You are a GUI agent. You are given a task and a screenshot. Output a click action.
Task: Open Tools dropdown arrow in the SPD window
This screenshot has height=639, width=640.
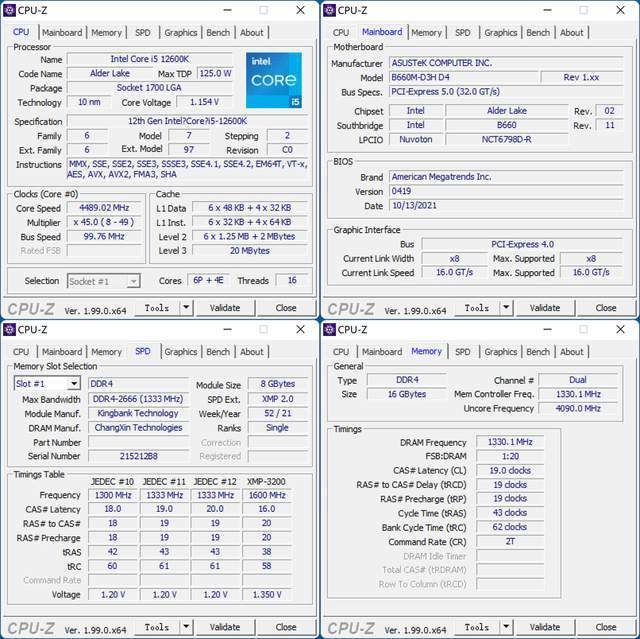(186, 627)
